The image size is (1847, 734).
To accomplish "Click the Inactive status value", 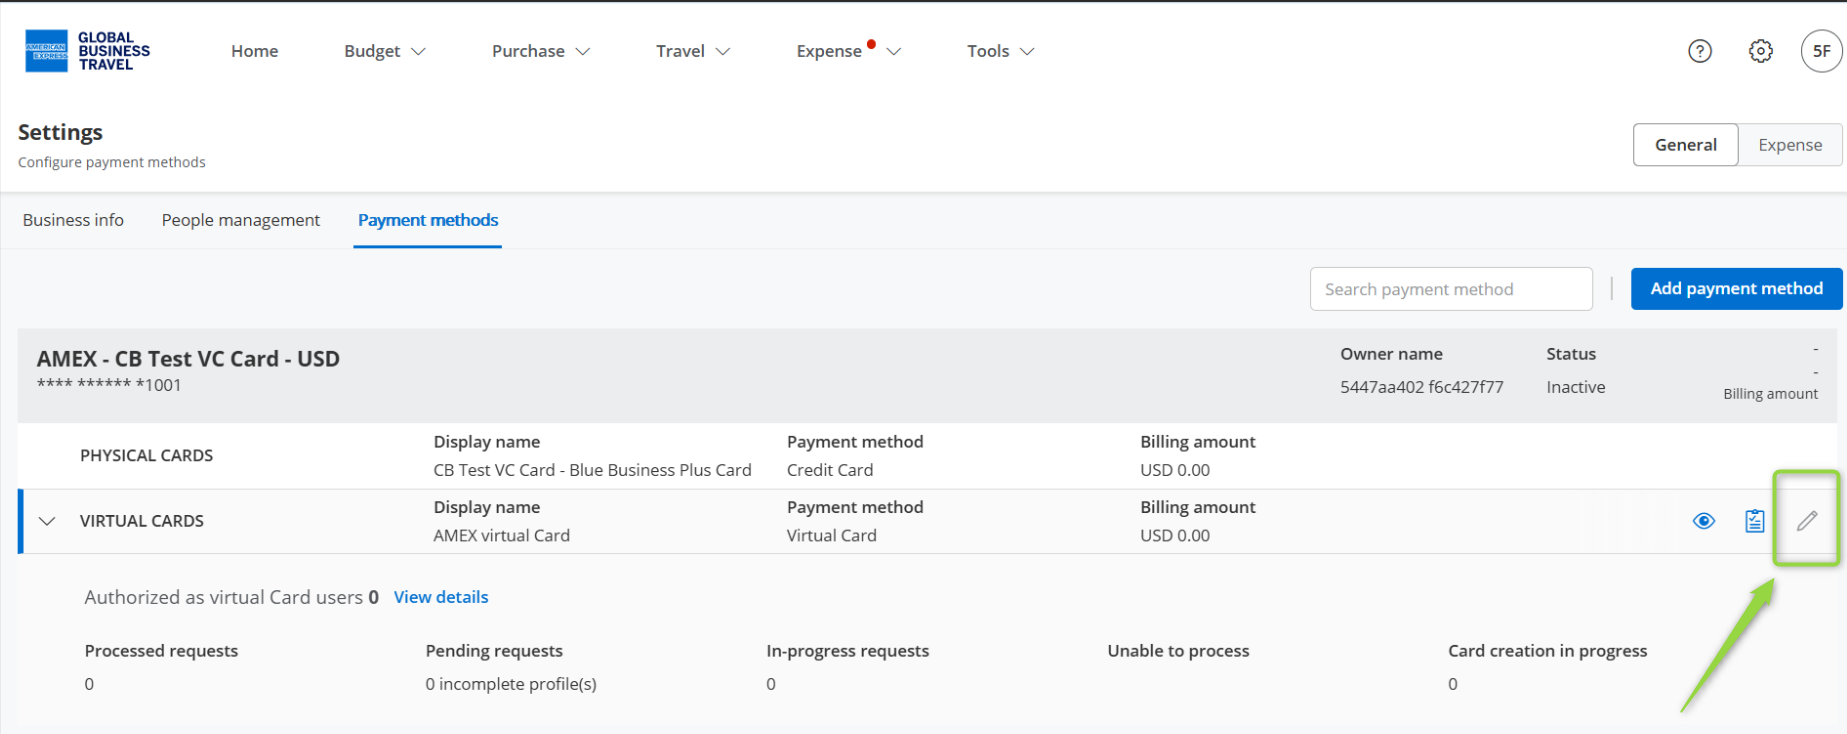I will [x=1576, y=387].
